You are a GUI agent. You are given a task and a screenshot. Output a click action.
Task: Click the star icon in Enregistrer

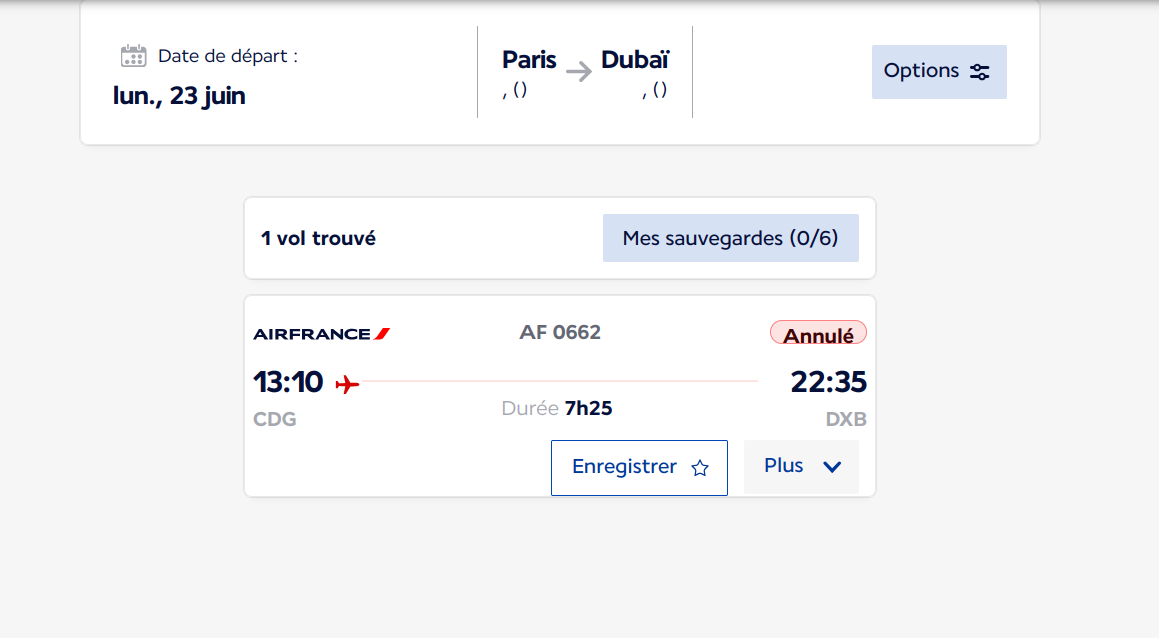pyautogui.click(x=700, y=468)
